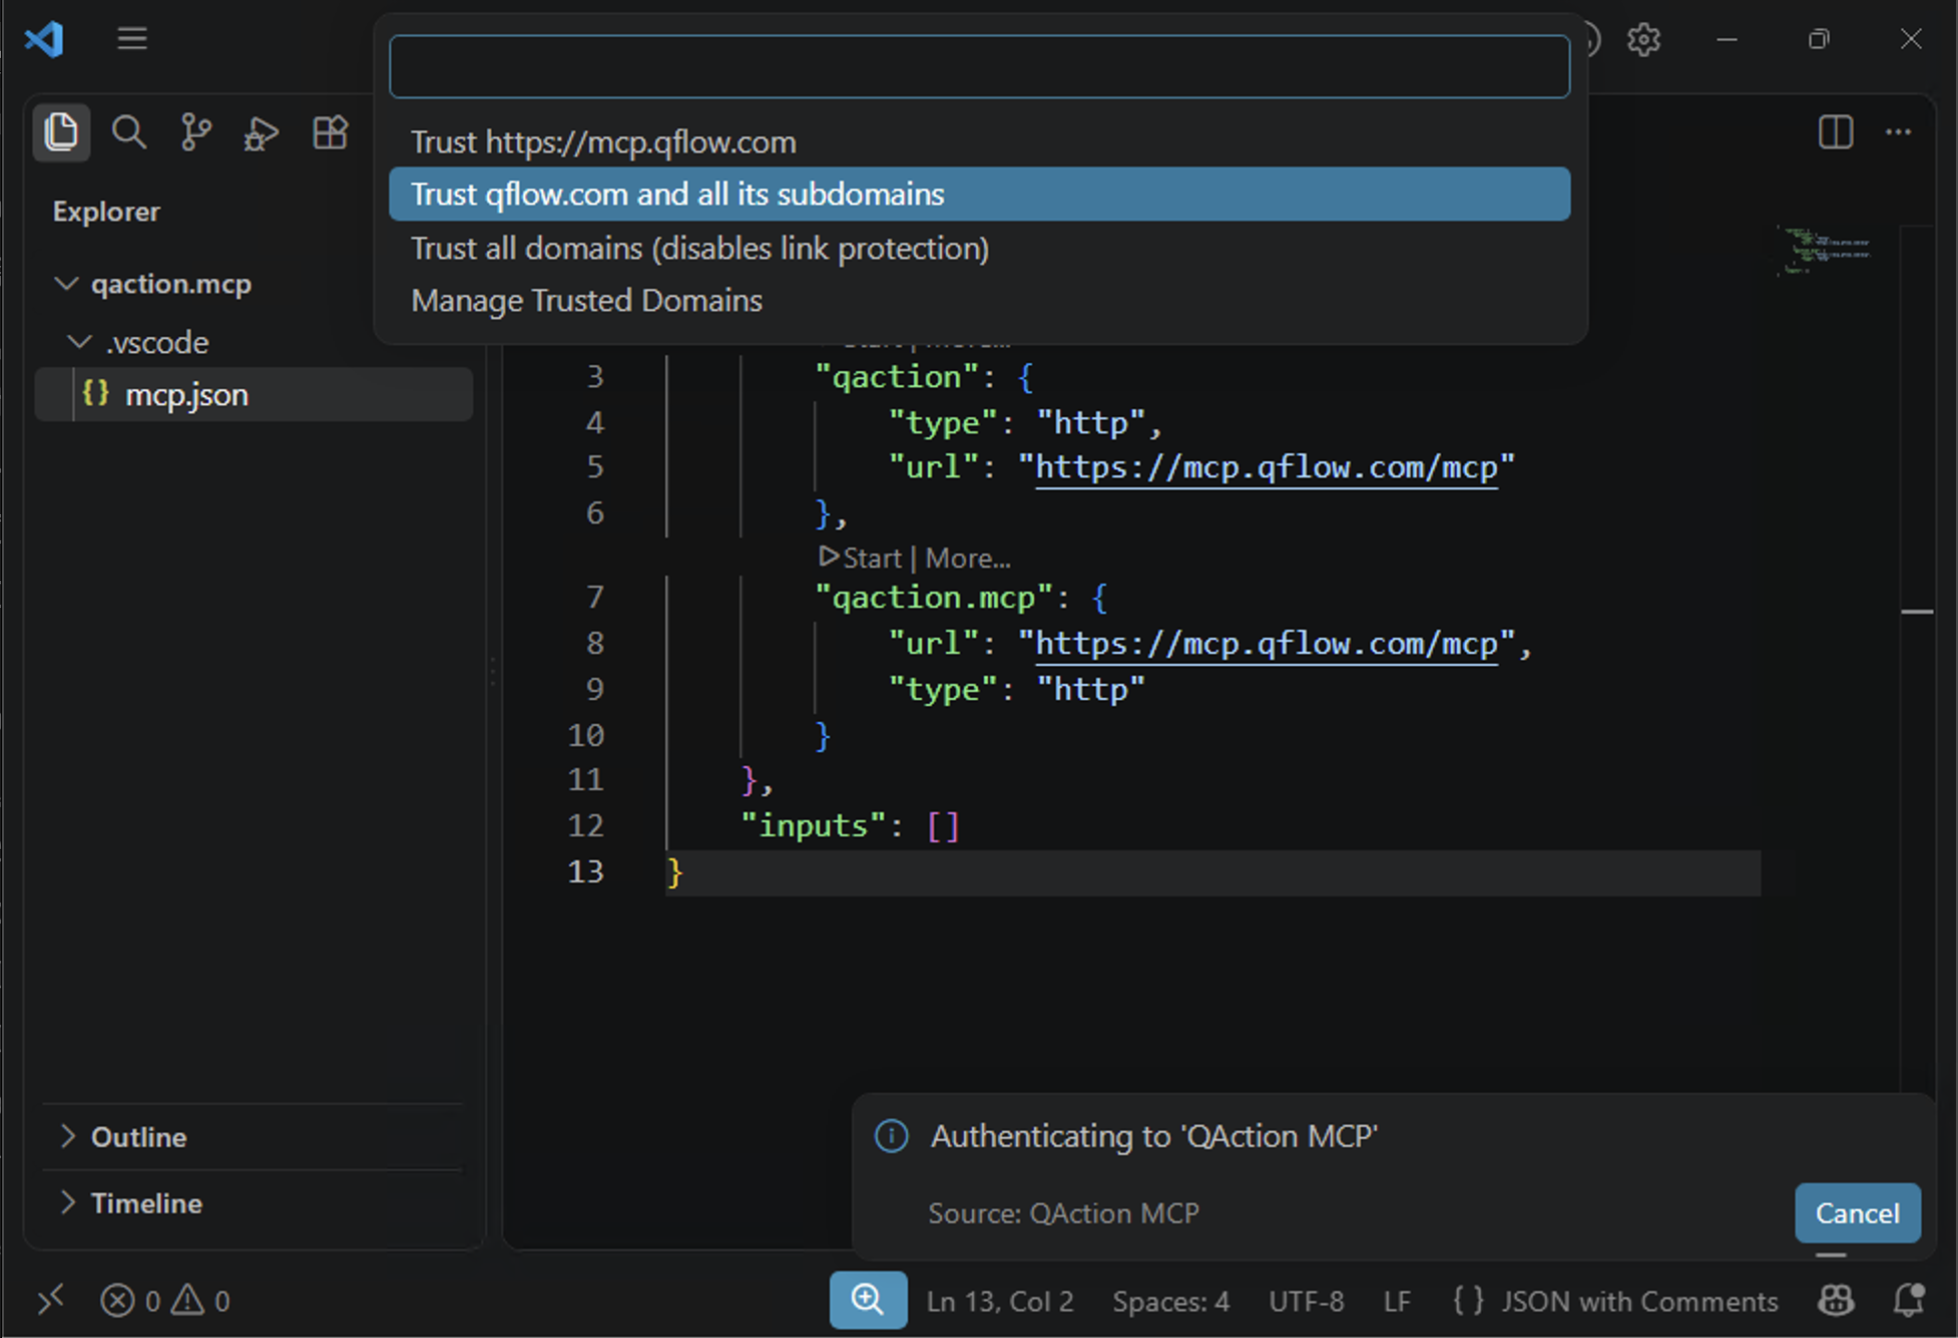The width and height of the screenshot is (1958, 1338).
Task: Open the Manage settings gear
Action: pyautogui.click(x=1643, y=40)
